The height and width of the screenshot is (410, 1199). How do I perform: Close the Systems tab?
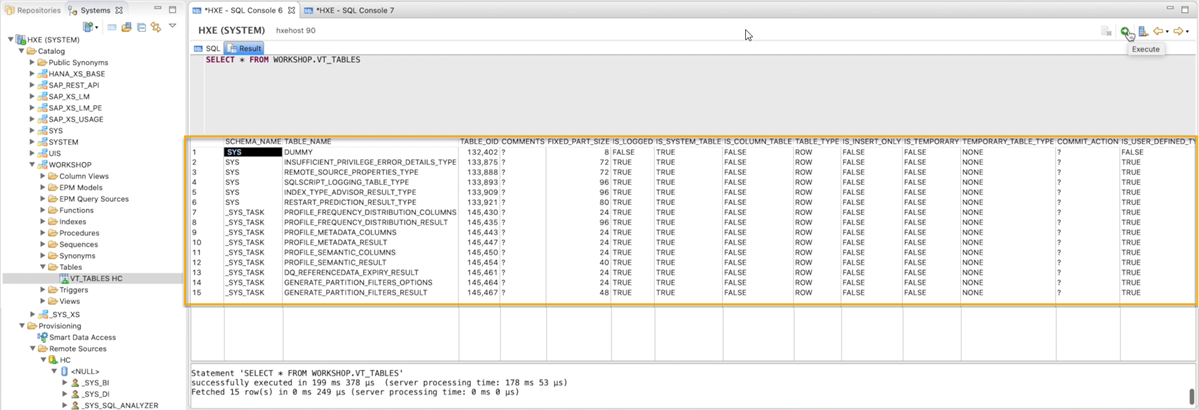click(x=119, y=11)
